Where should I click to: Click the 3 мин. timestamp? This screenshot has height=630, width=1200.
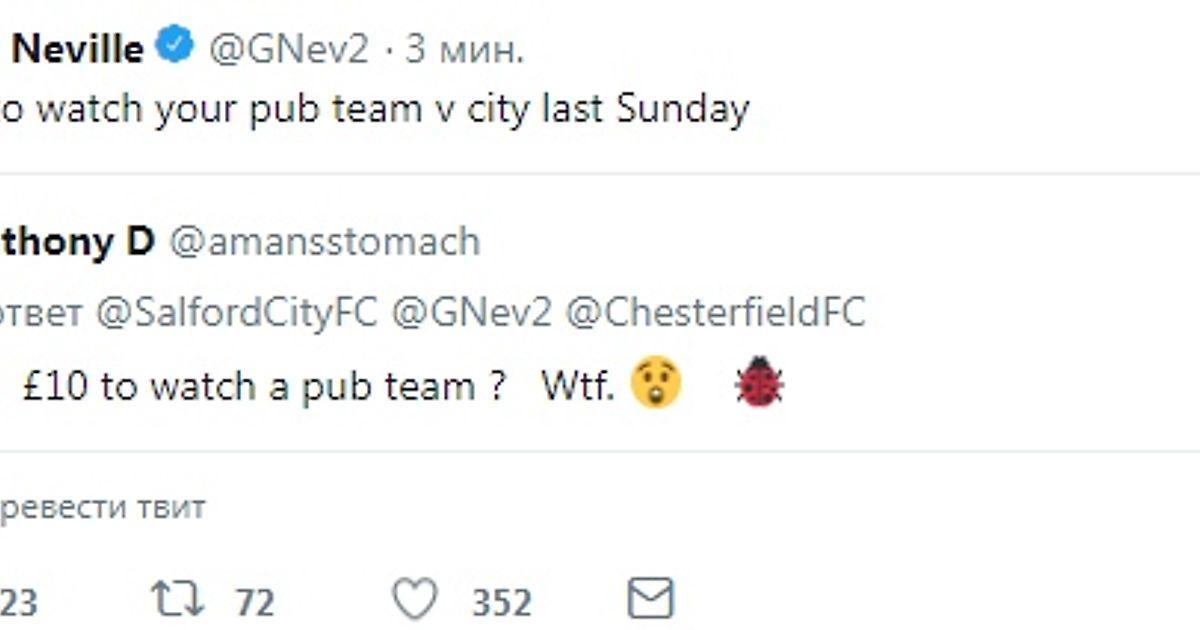(x=464, y=49)
